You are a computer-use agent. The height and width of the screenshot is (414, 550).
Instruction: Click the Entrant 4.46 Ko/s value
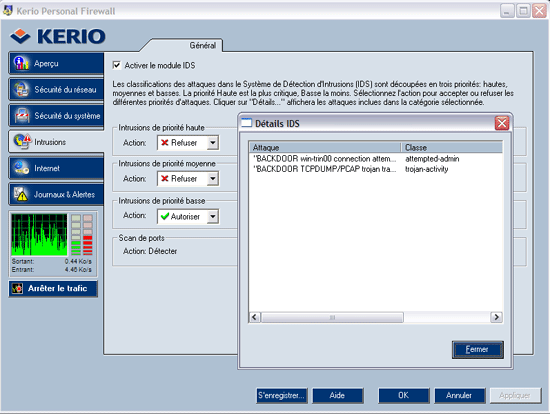pos(78,269)
